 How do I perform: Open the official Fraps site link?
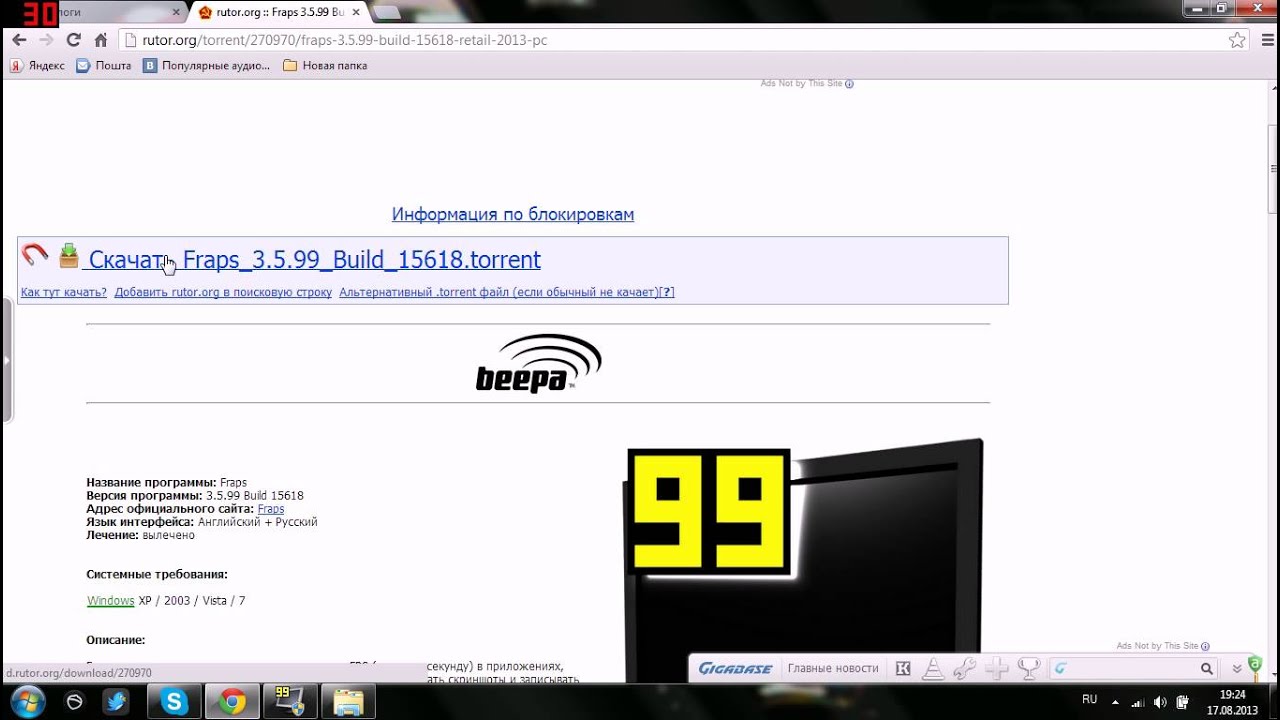click(271, 509)
